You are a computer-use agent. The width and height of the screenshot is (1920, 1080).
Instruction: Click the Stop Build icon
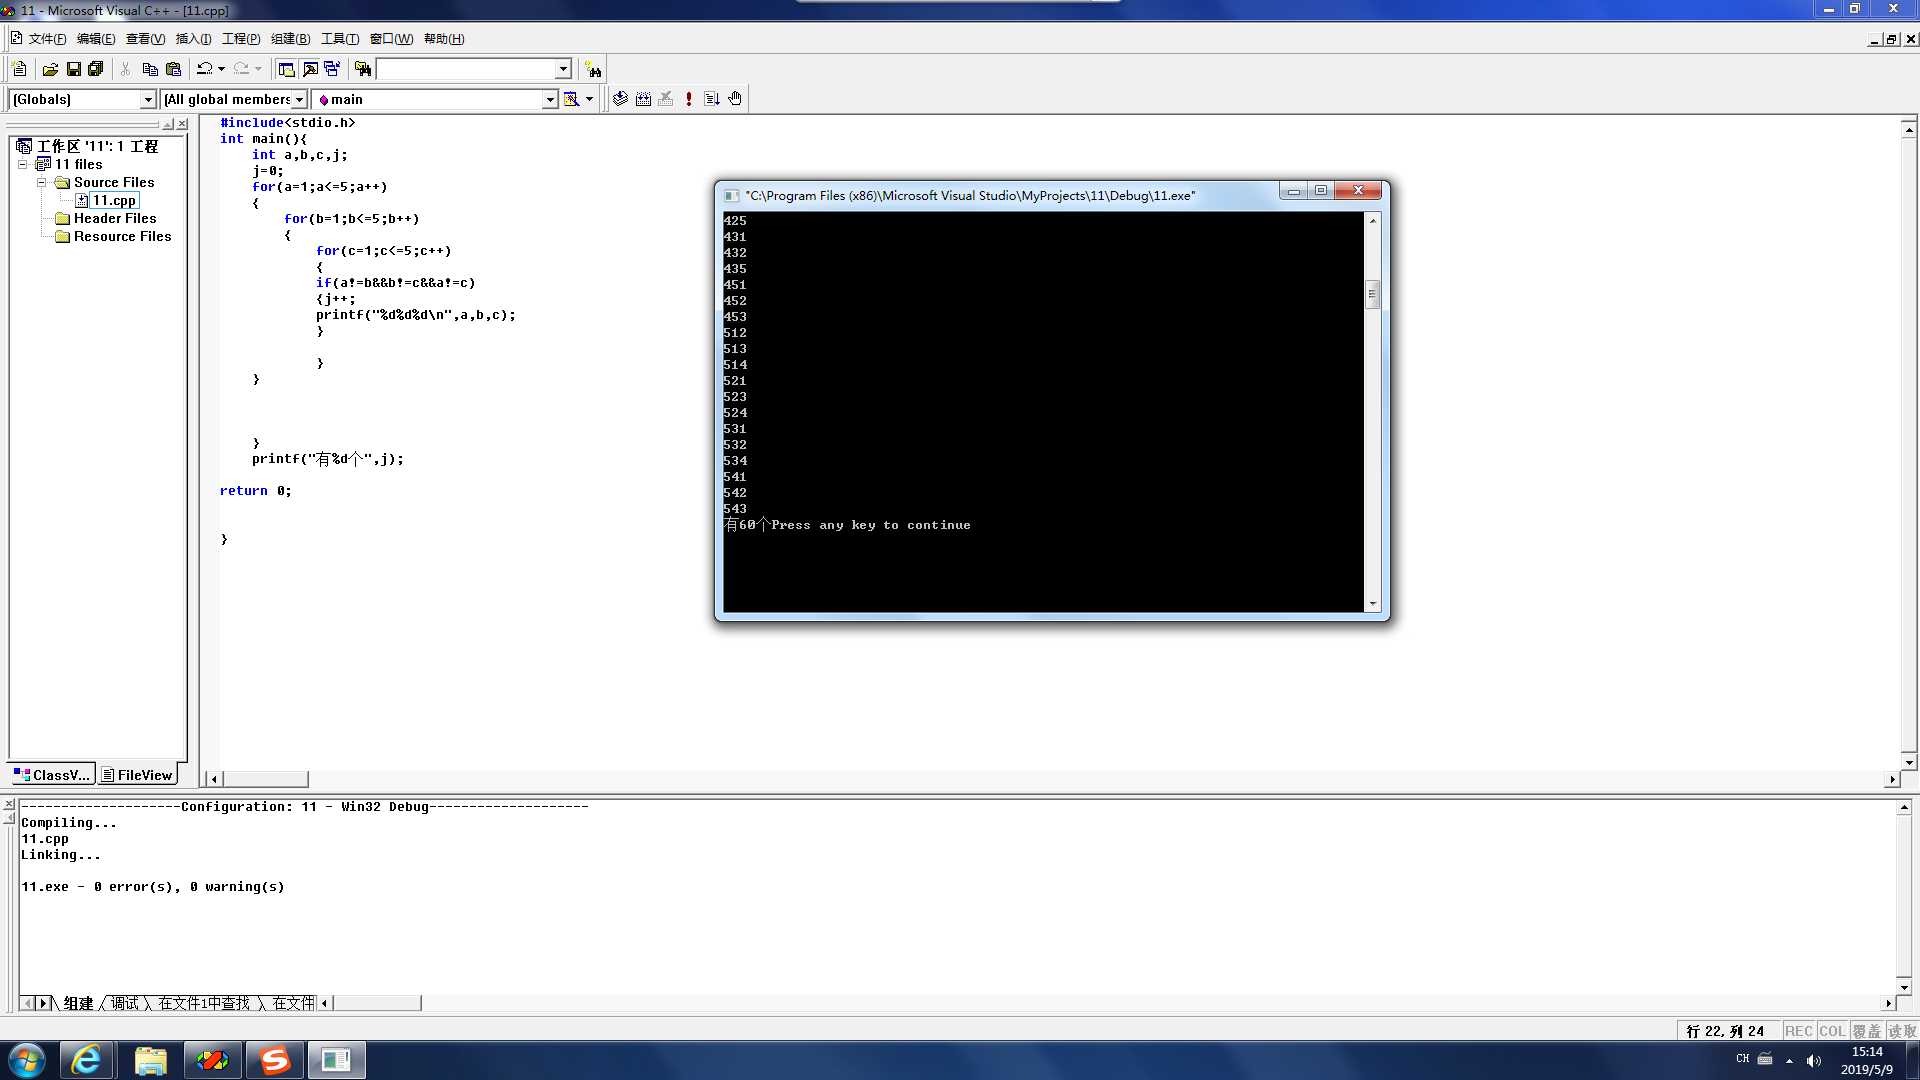tap(666, 99)
